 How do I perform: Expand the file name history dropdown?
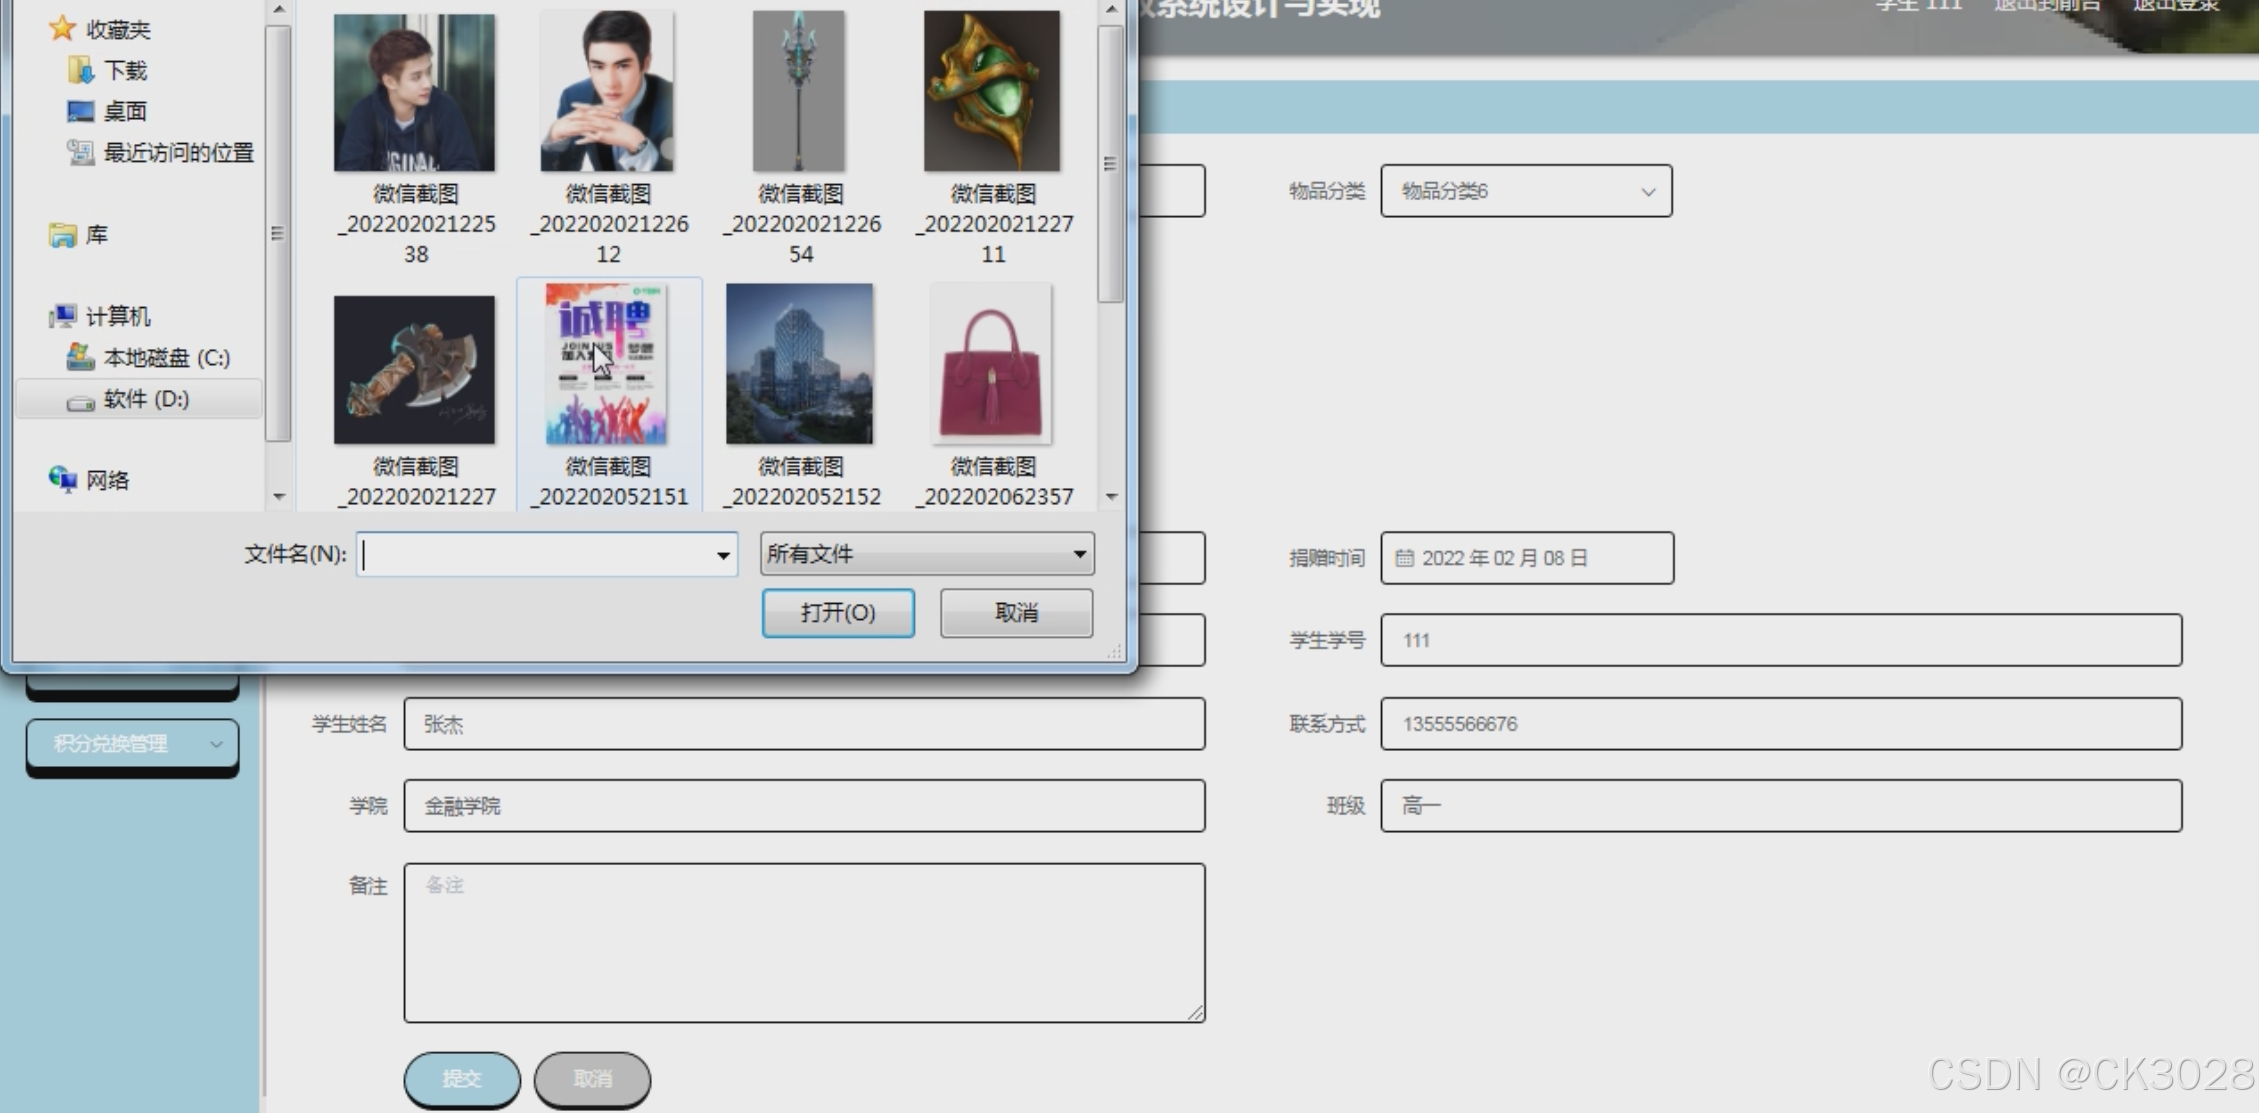coord(722,555)
